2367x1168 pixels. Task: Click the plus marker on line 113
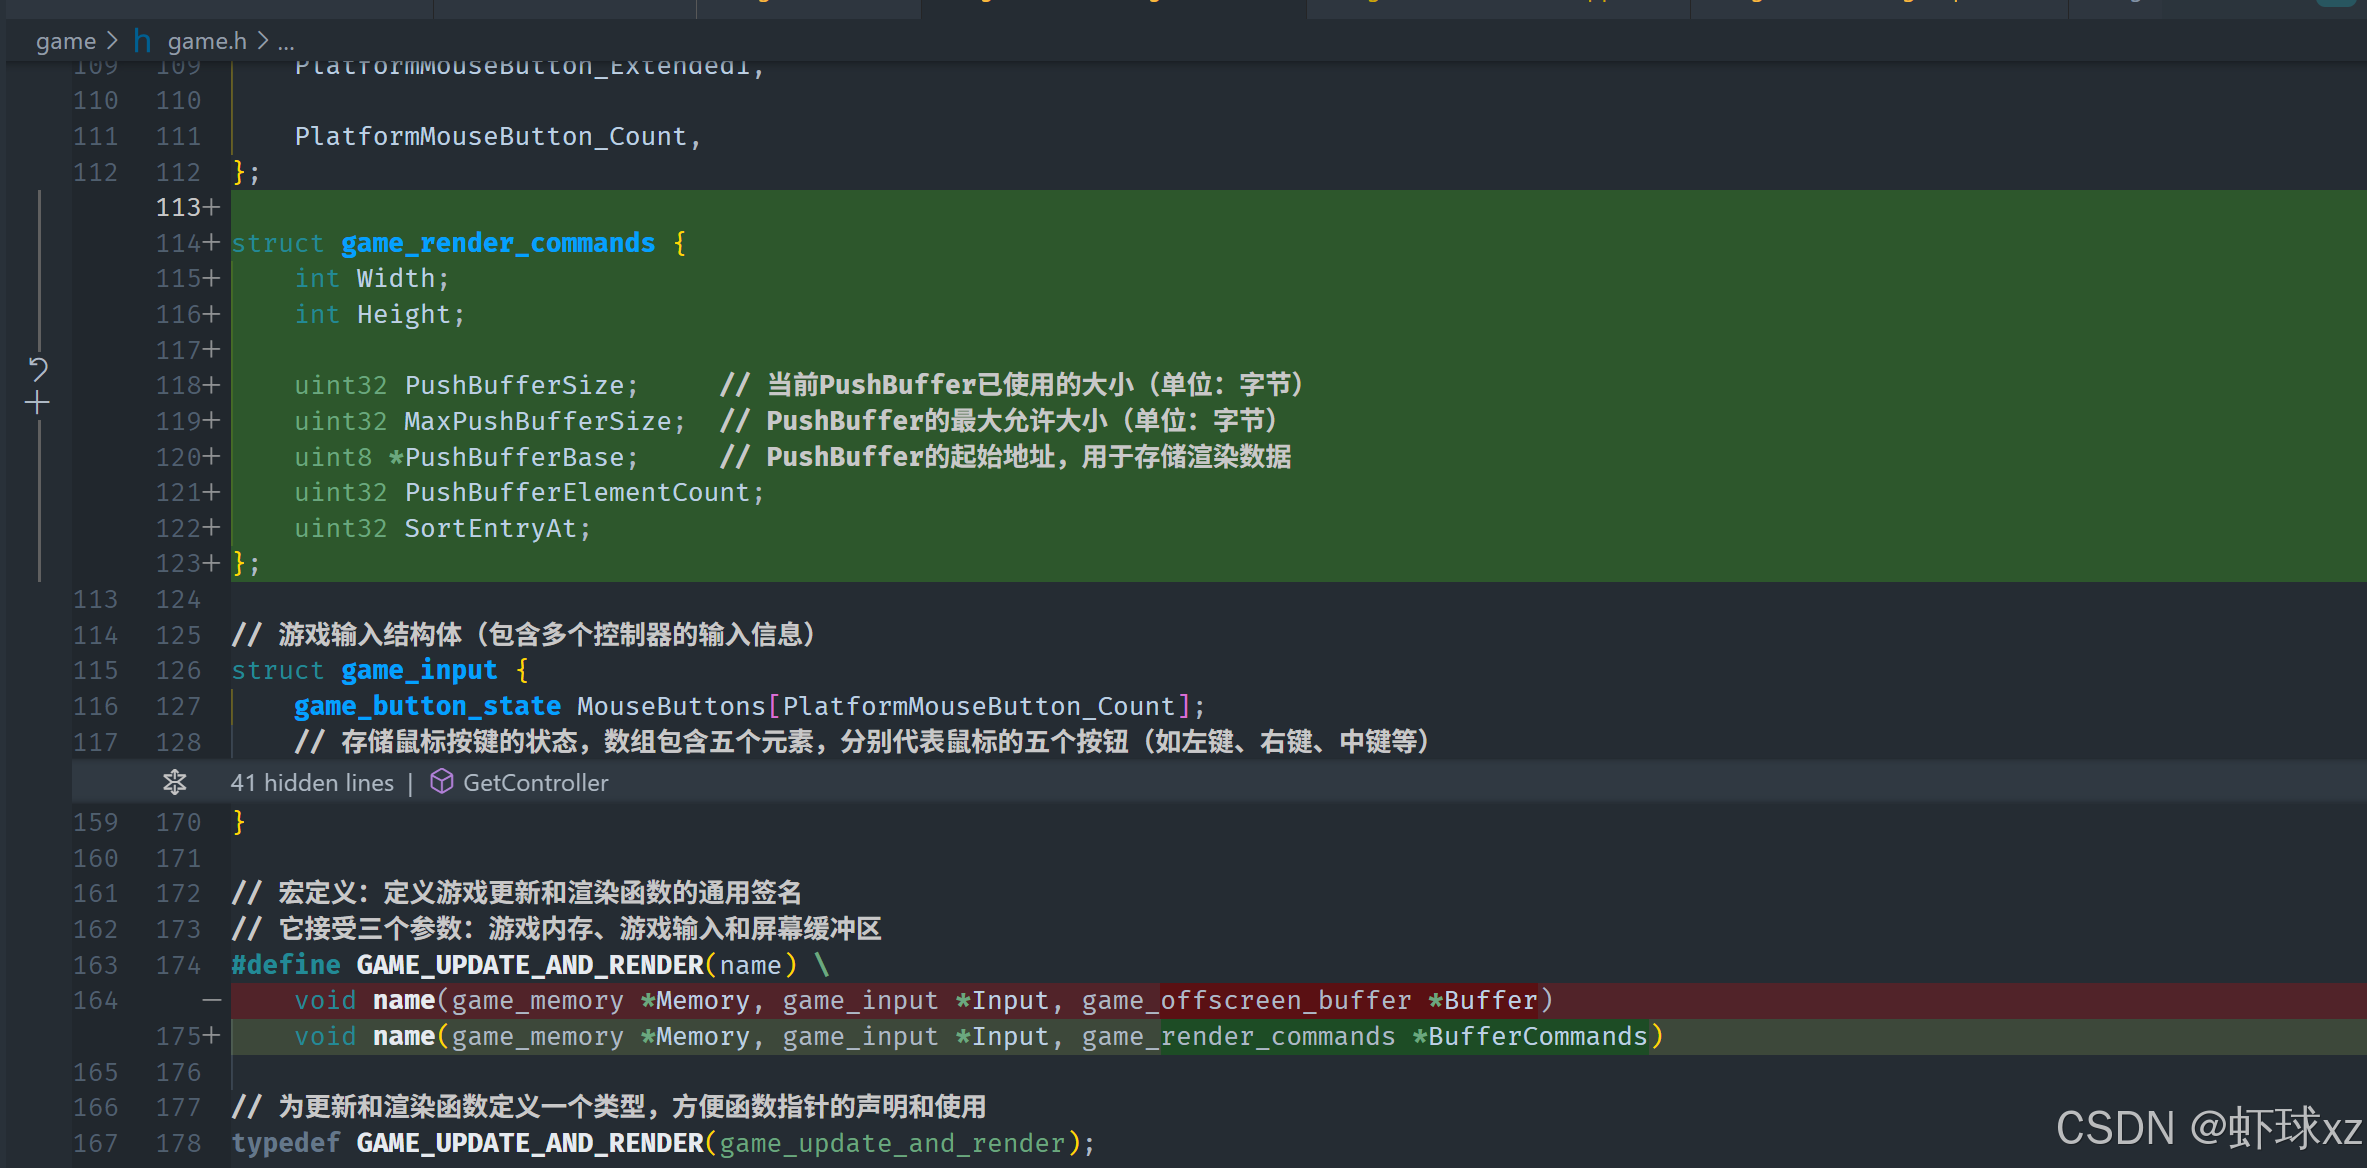pos(211,207)
